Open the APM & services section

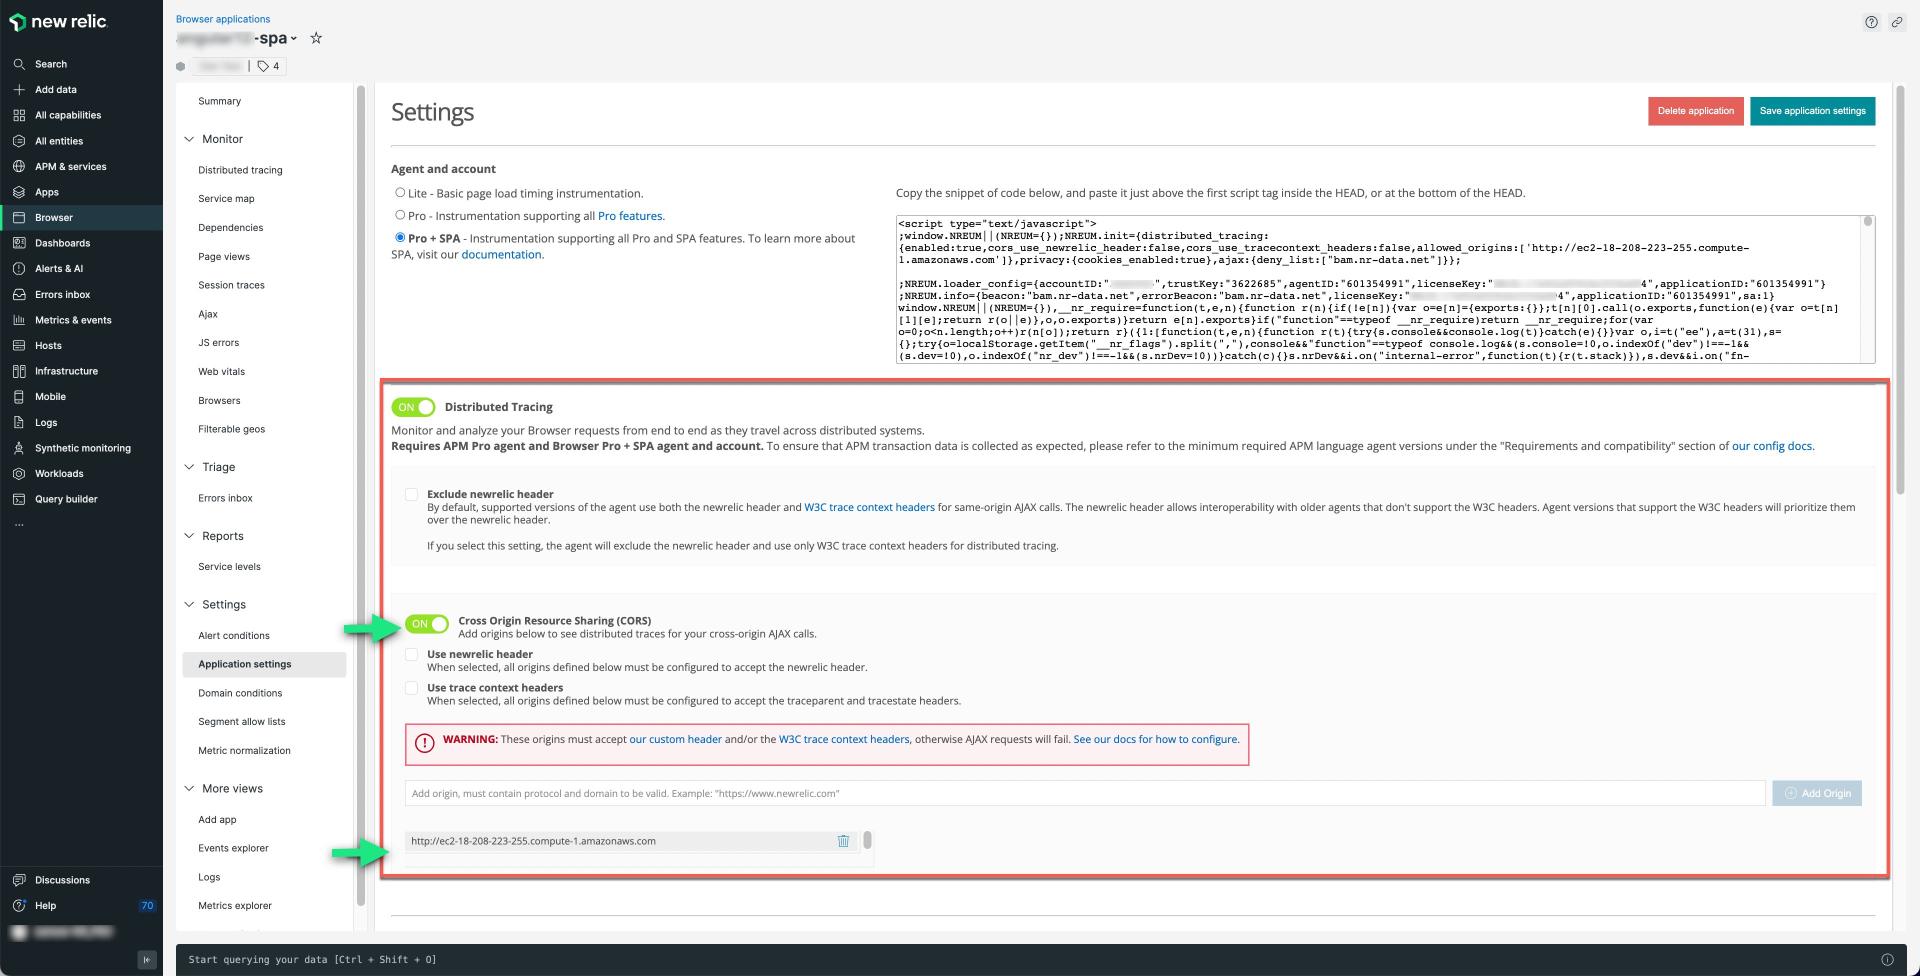coord(70,166)
